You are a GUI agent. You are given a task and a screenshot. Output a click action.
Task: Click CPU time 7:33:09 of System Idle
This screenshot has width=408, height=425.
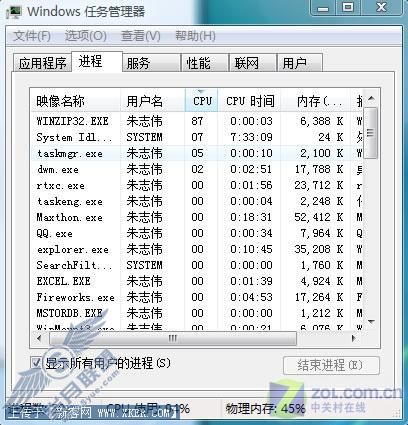(x=251, y=137)
